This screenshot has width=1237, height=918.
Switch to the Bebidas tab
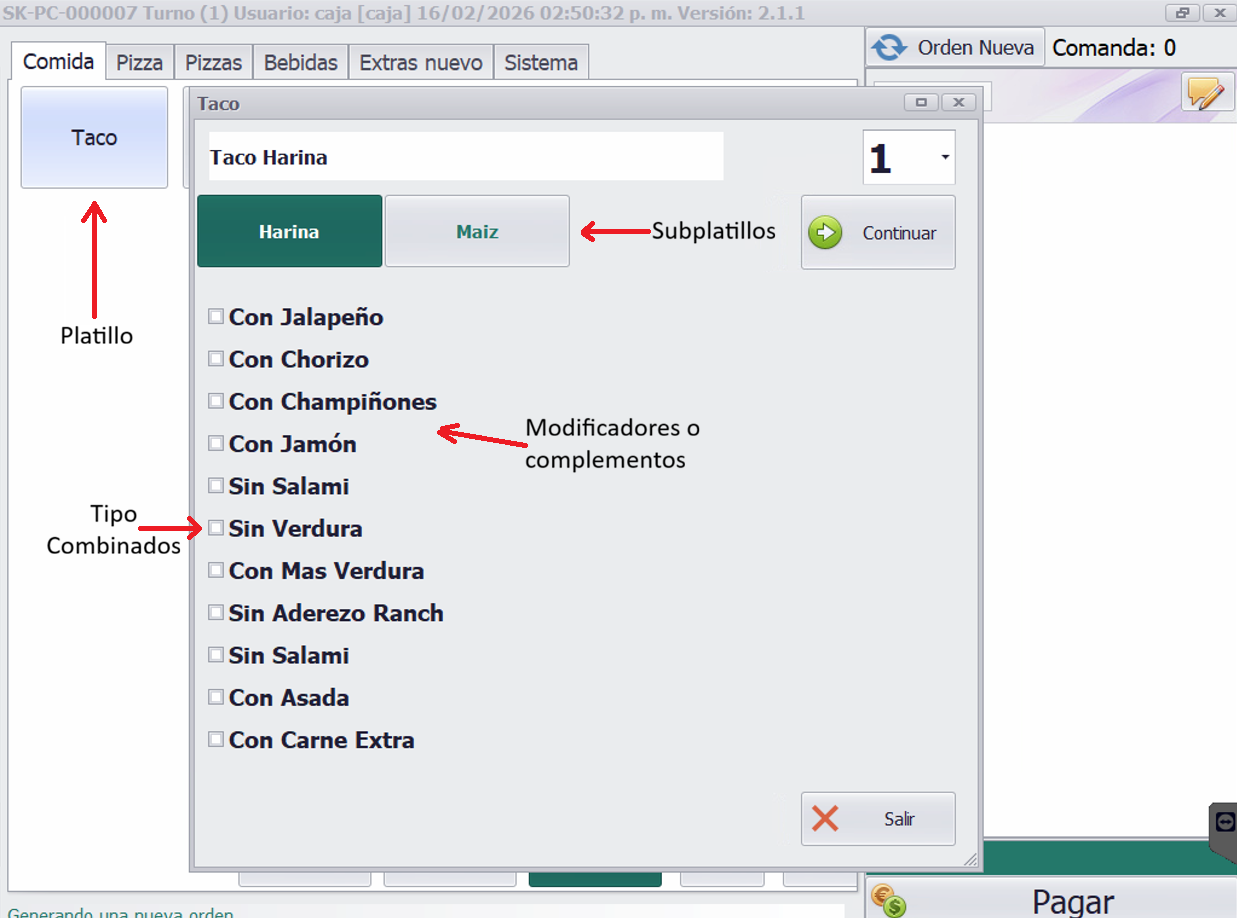point(300,62)
